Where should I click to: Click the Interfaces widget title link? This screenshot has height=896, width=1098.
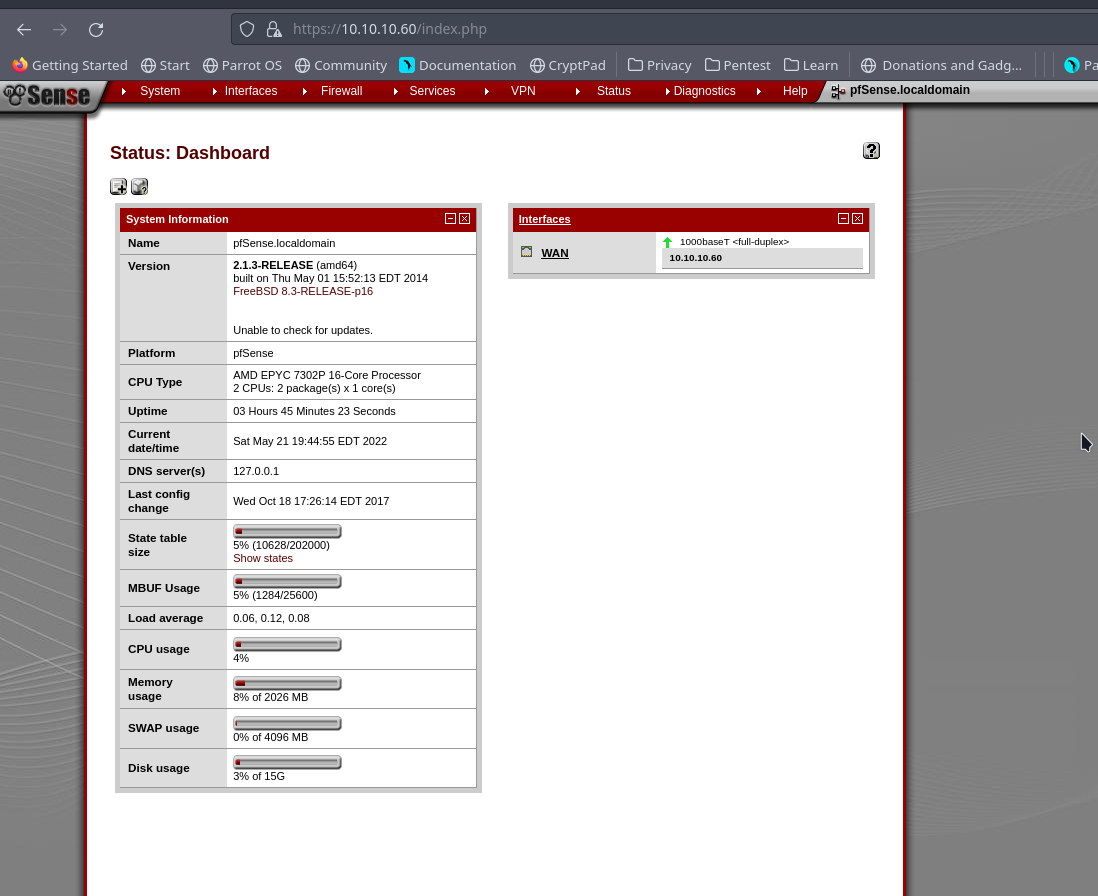coord(544,219)
